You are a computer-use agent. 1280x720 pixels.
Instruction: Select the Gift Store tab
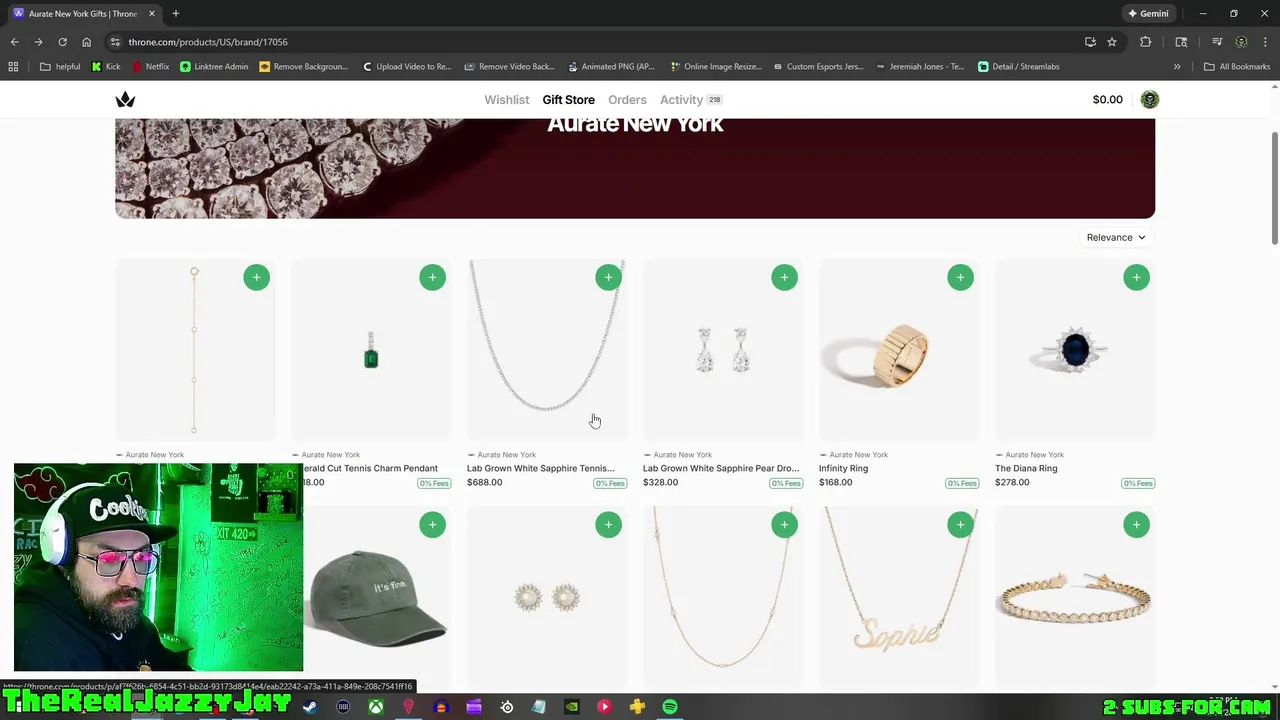pyautogui.click(x=568, y=99)
